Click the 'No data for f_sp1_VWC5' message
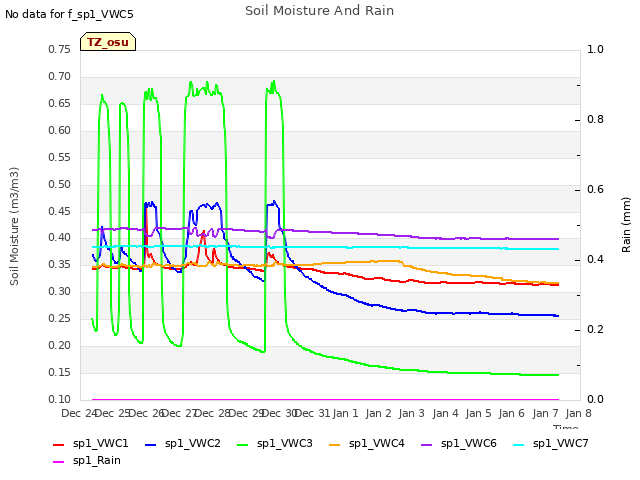 [x=69, y=14]
